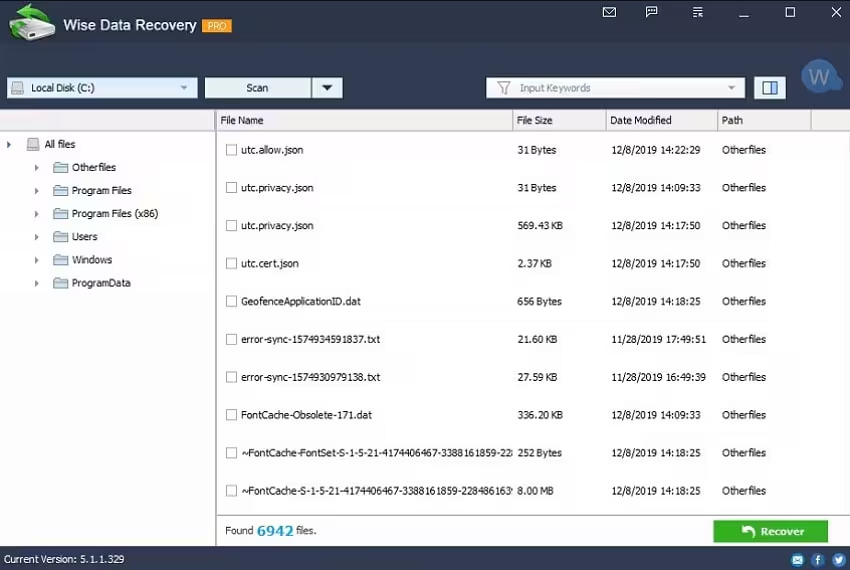850x570 pixels.
Task: Open the chat feedback icon in title bar
Action: [x=652, y=12]
